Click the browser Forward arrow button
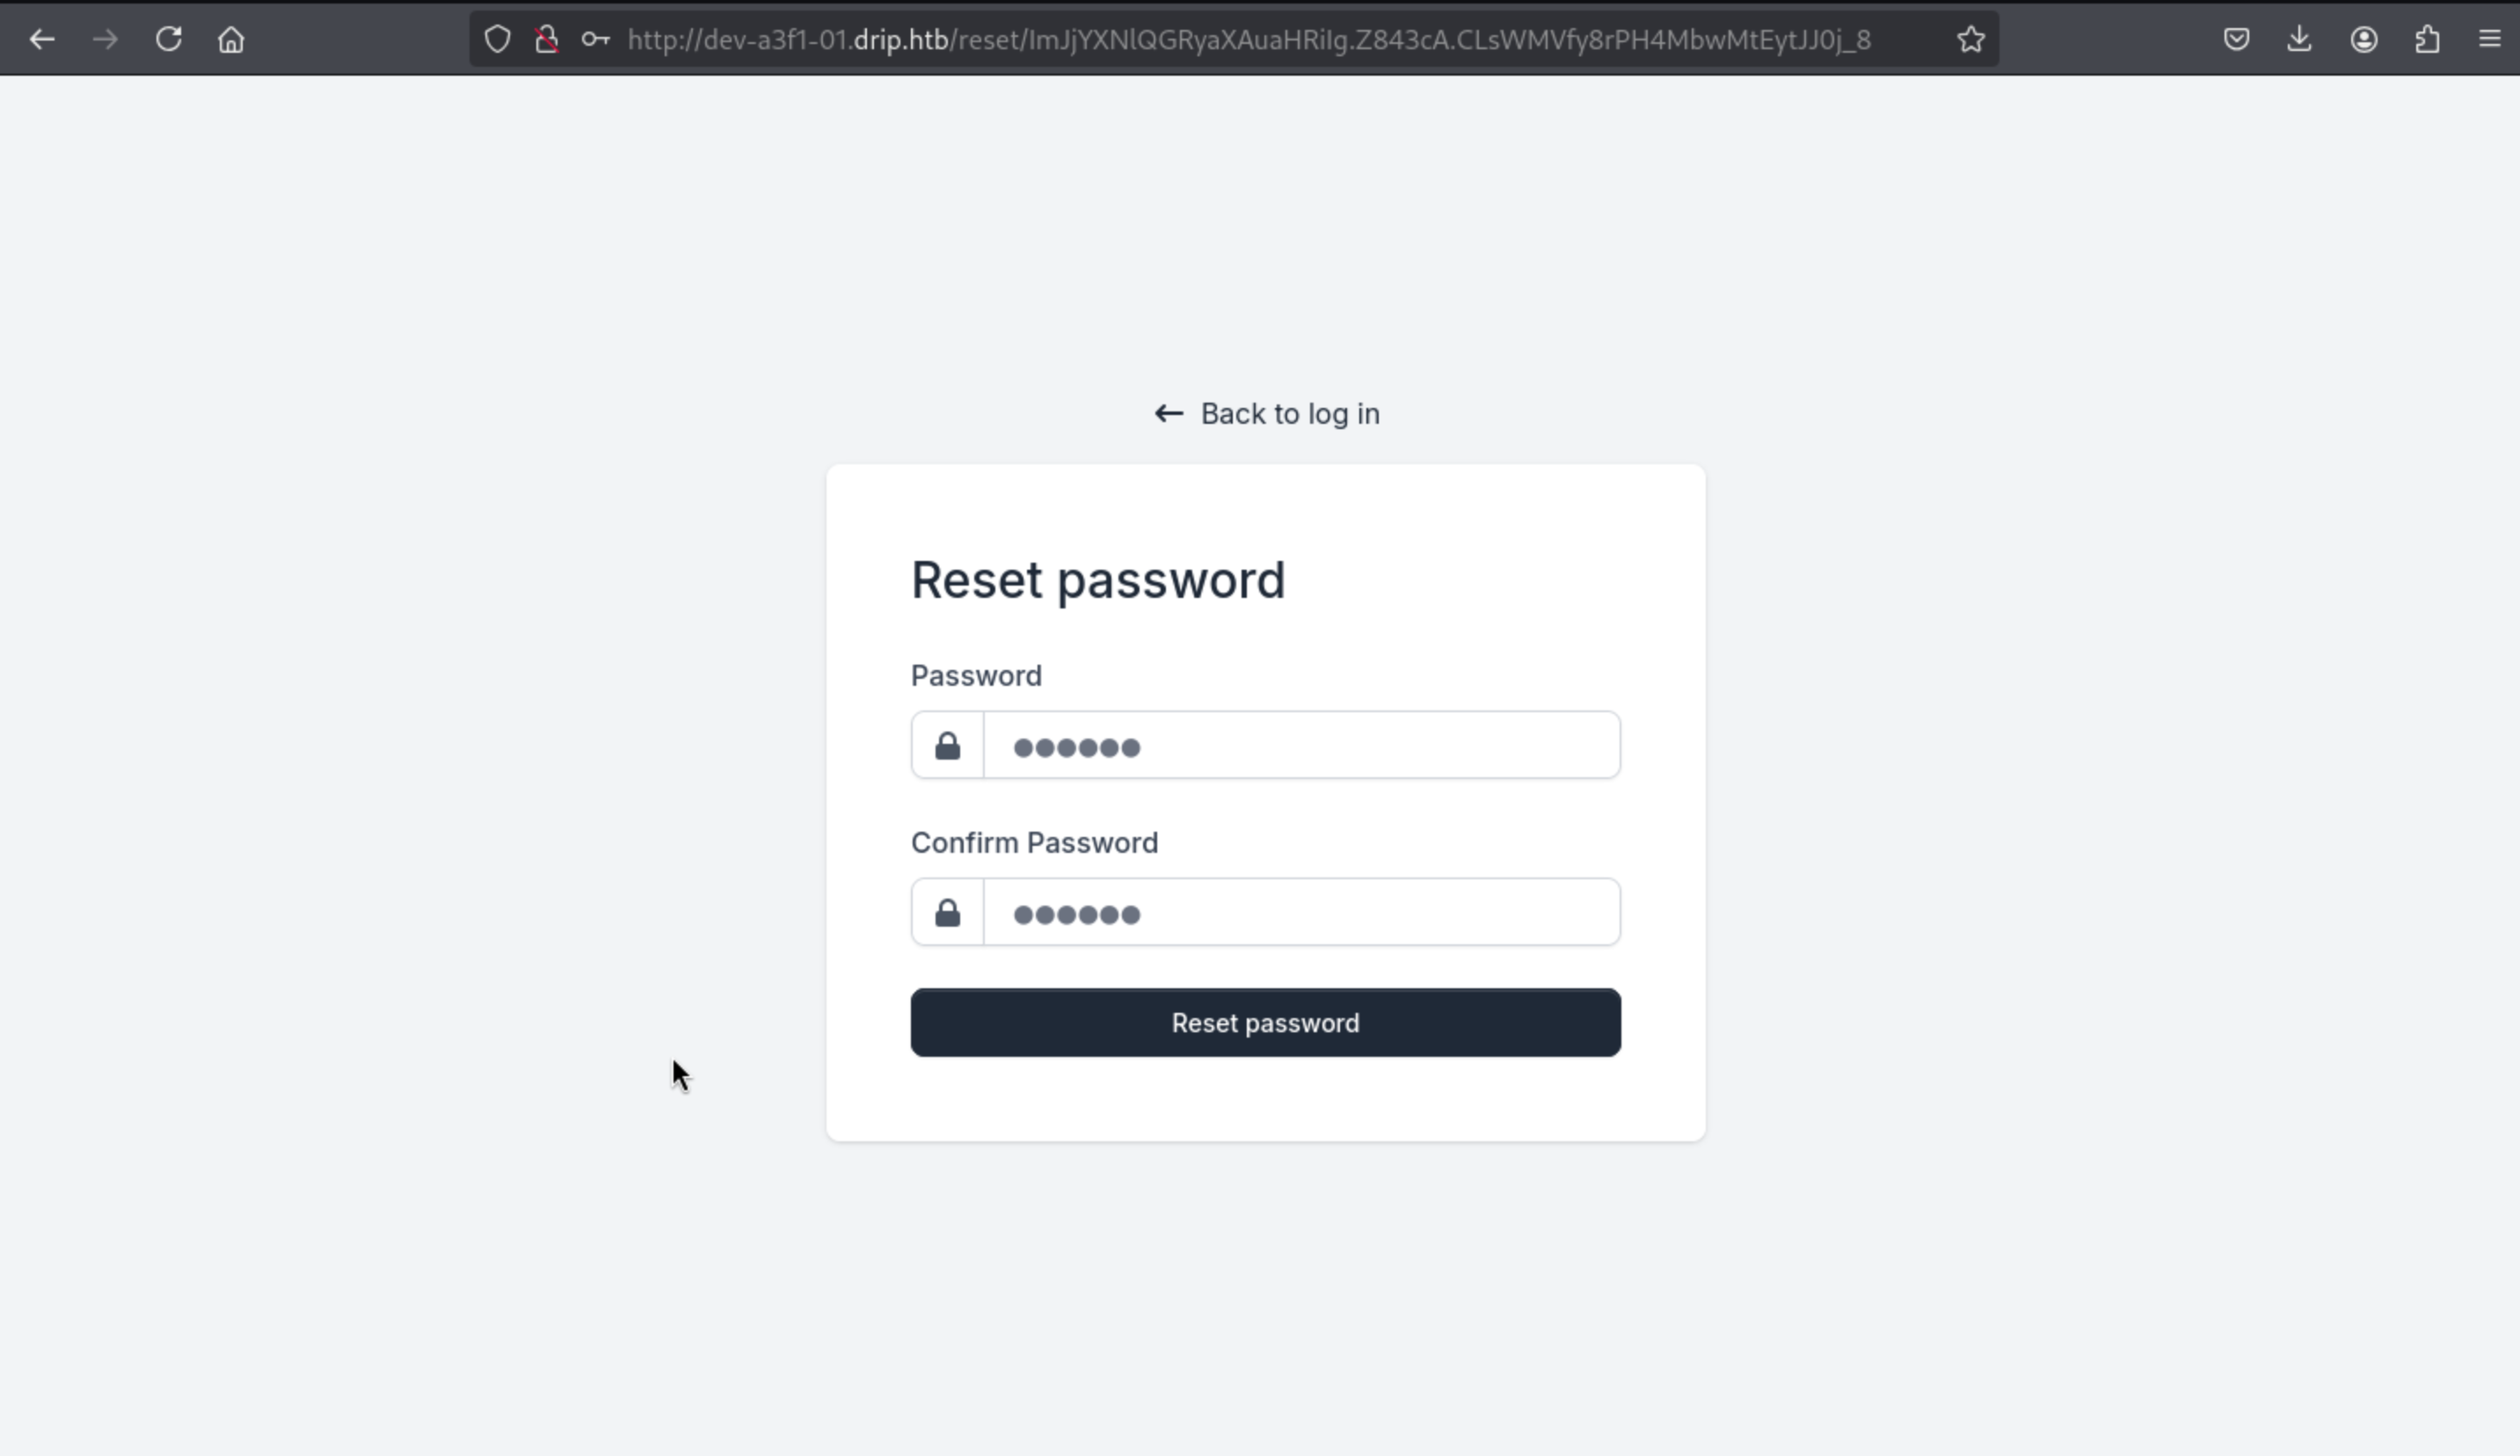2520x1456 pixels. coord(105,40)
